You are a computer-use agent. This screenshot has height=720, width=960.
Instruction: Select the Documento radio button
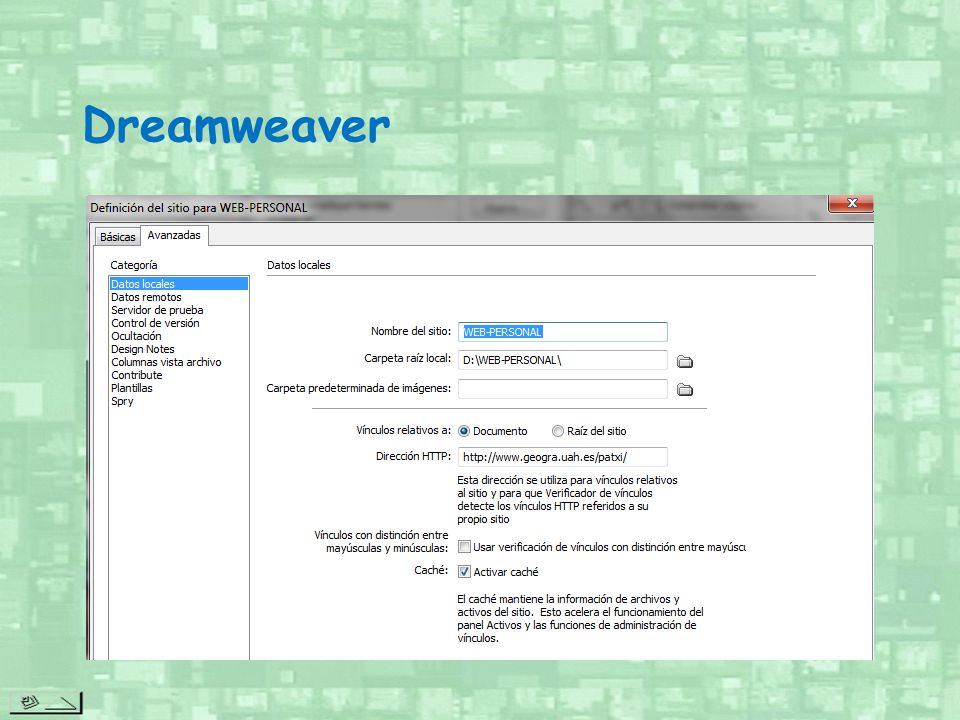(x=464, y=431)
